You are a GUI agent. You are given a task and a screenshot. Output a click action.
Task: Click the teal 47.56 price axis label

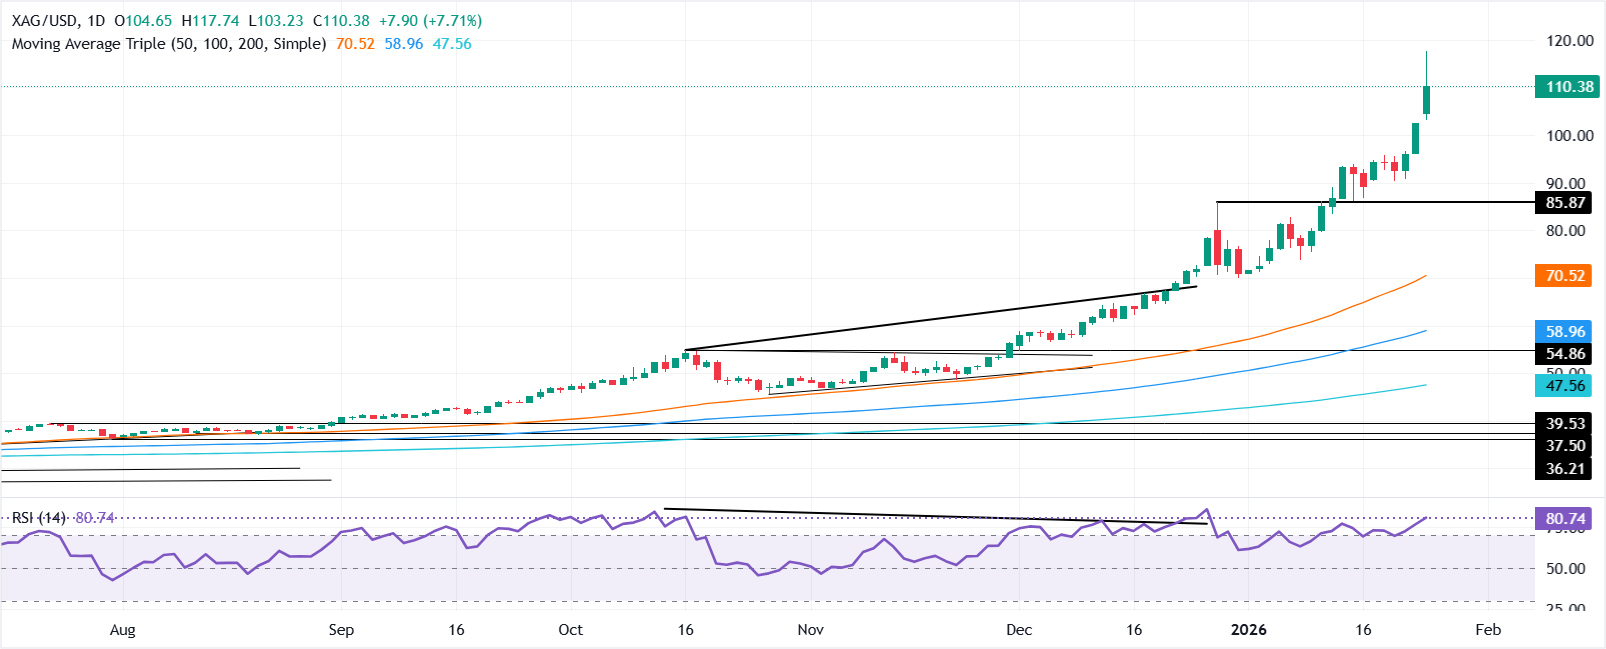[x=1565, y=386]
